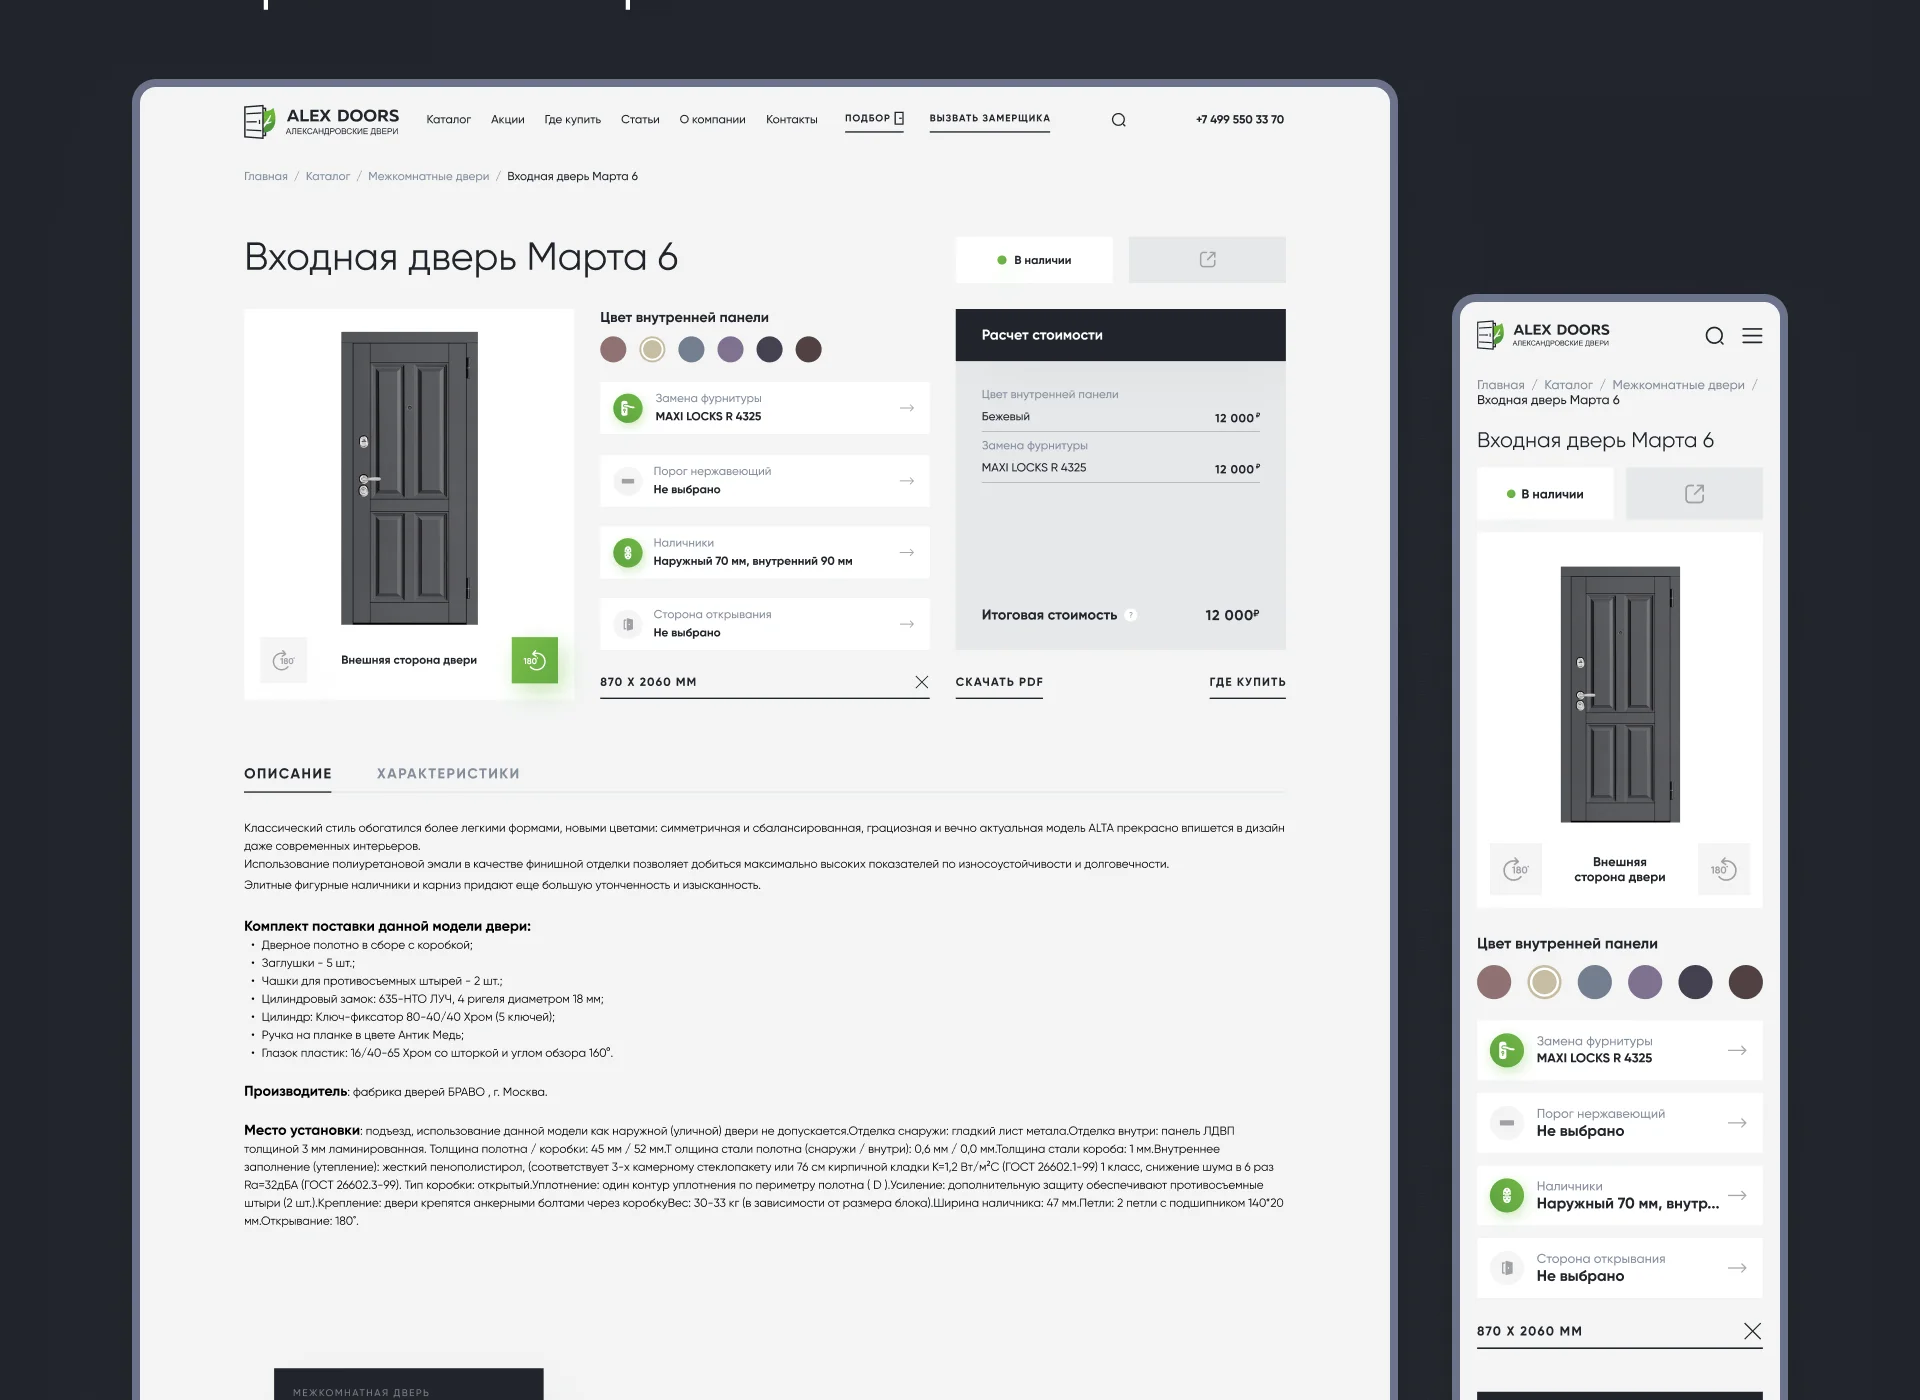
Task: Click the green handle icon for MAXI LOCKS
Action: [627, 408]
